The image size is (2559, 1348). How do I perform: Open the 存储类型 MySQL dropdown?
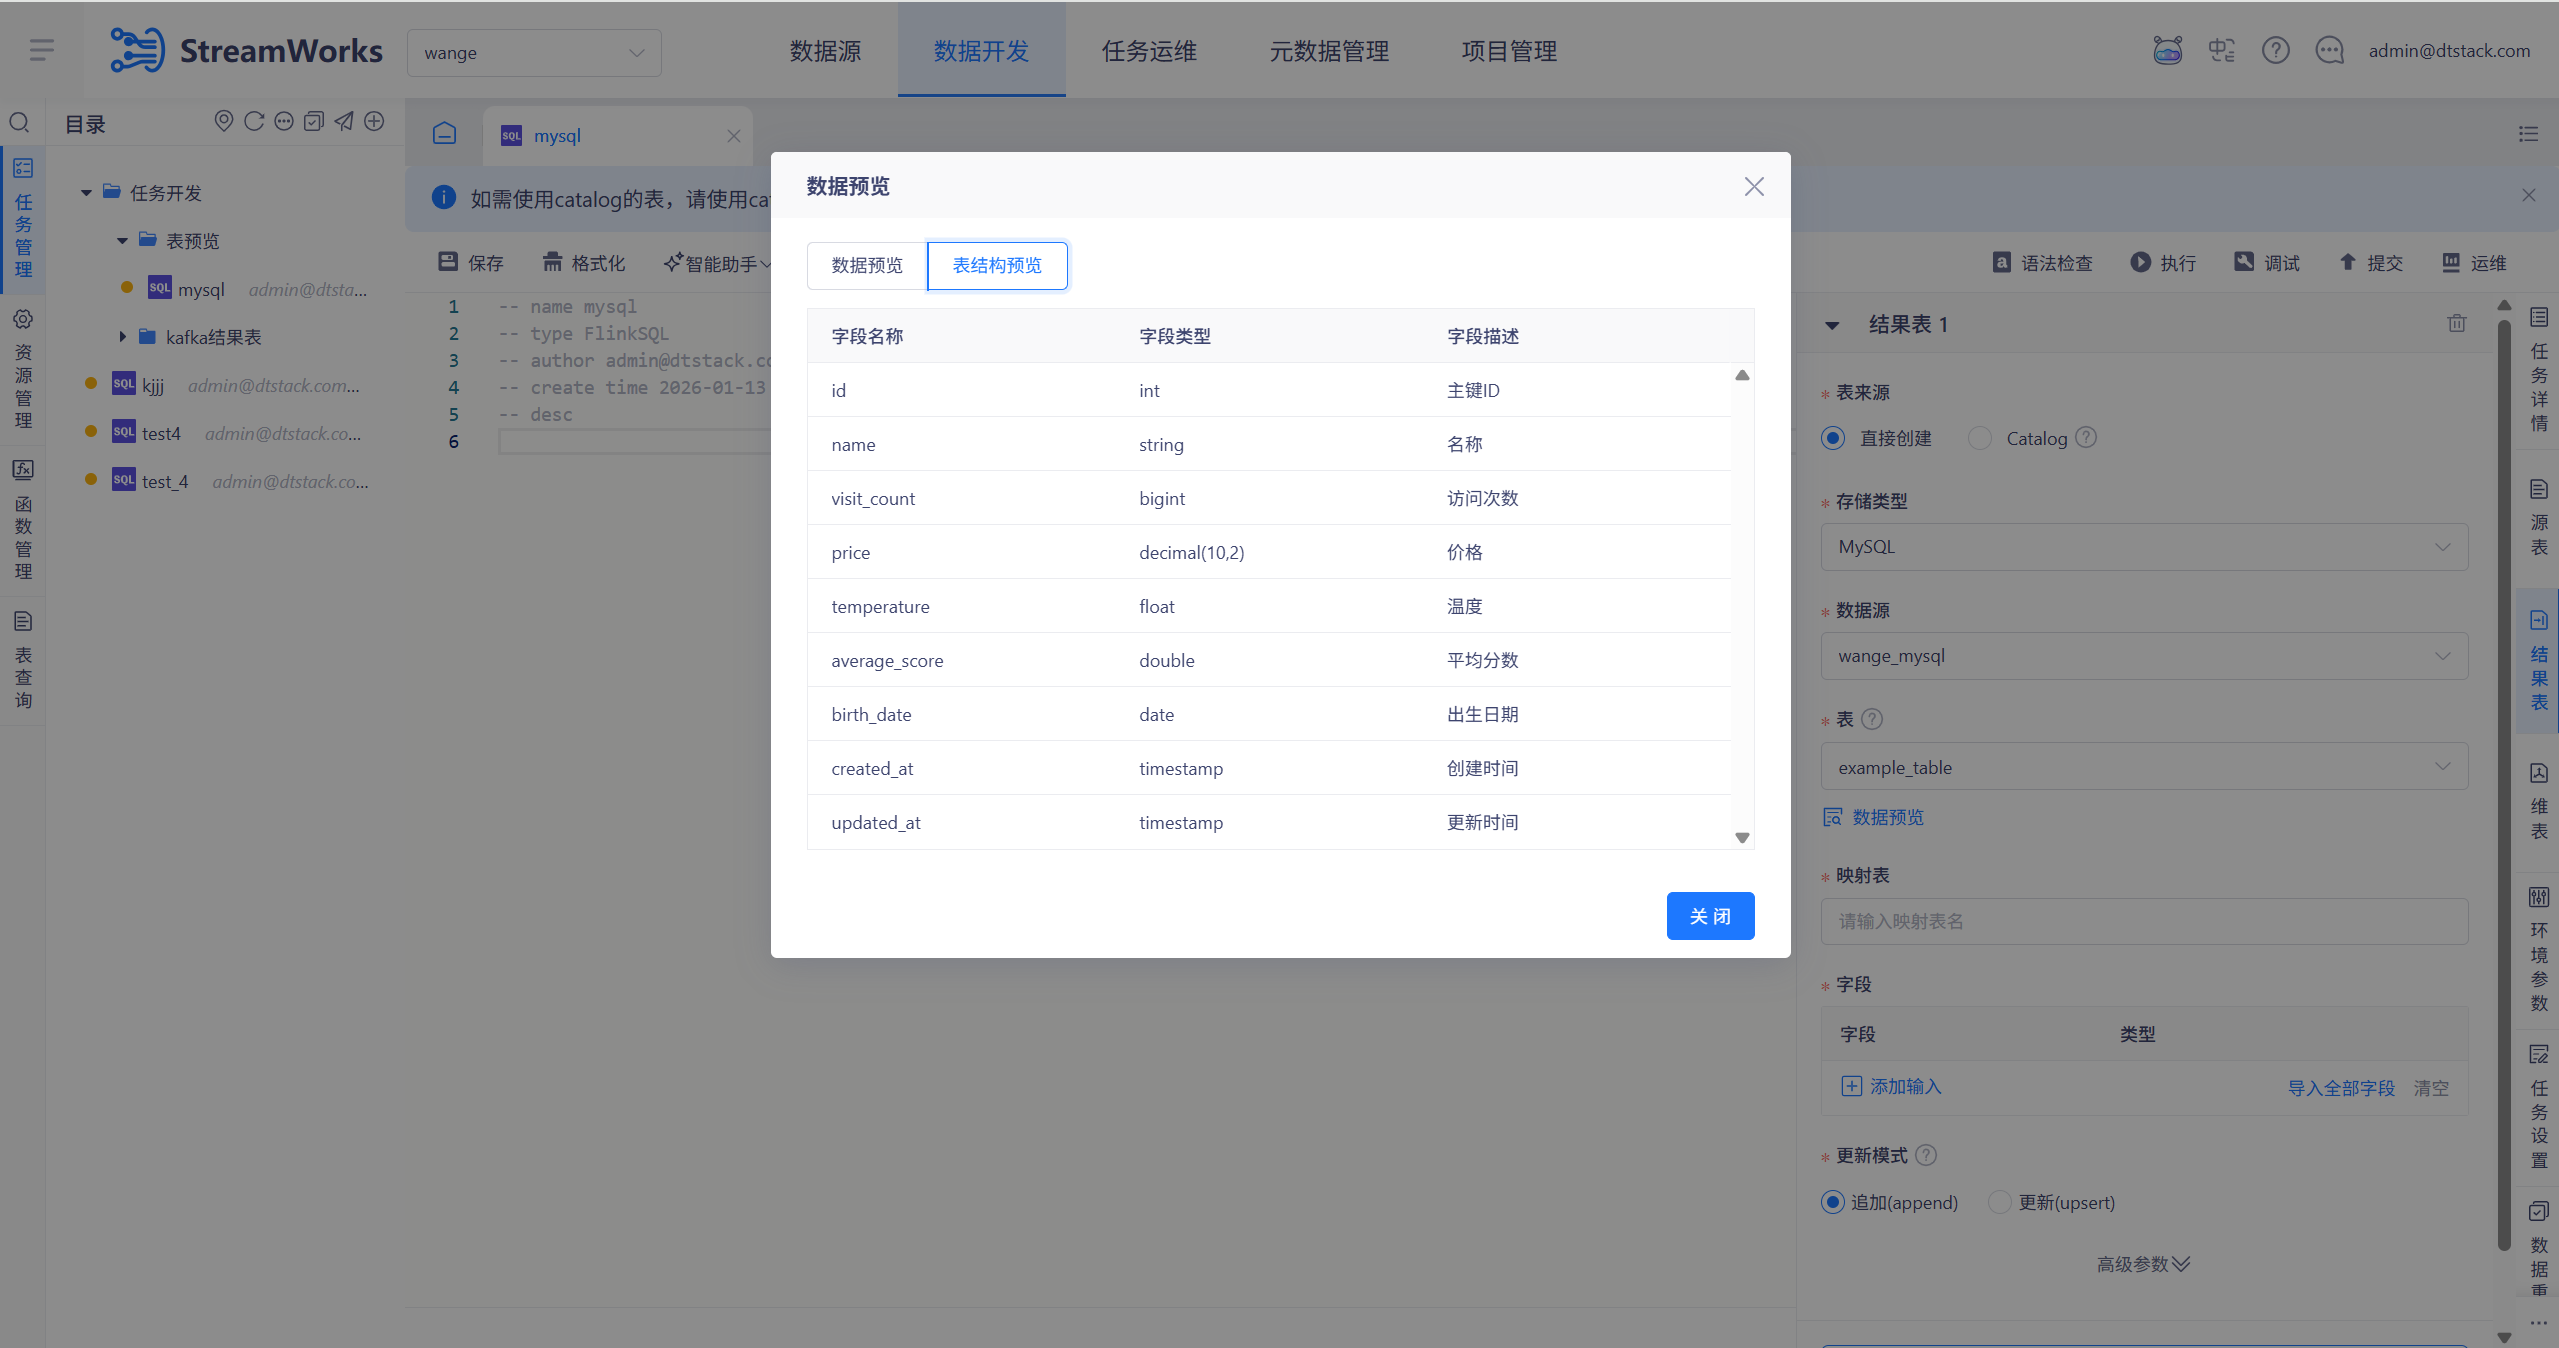pyautogui.click(x=2144, y=547)
